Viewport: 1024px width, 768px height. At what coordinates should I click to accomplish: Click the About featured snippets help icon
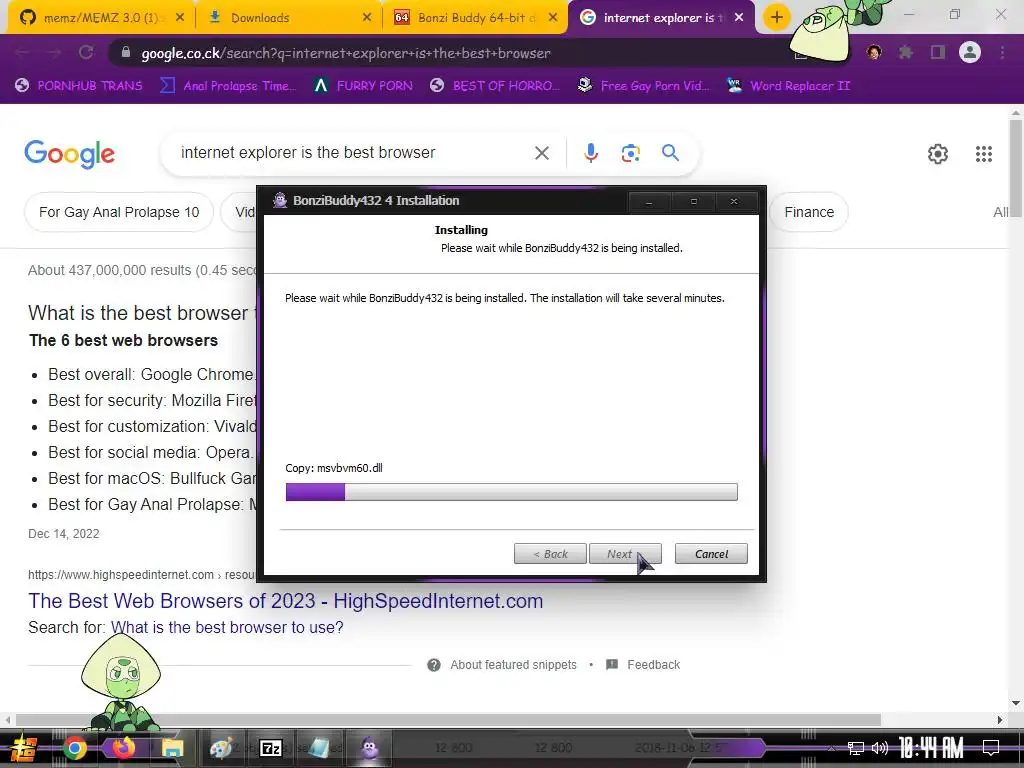tap(434, 665)
